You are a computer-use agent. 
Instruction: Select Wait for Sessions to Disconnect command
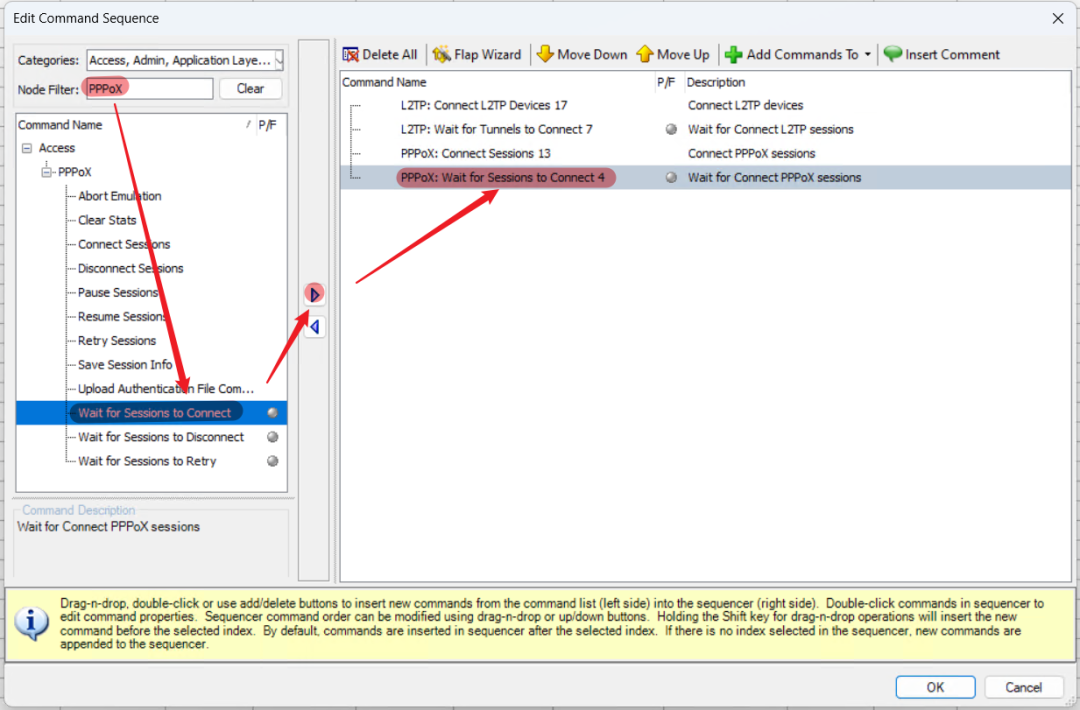point(161,437)
